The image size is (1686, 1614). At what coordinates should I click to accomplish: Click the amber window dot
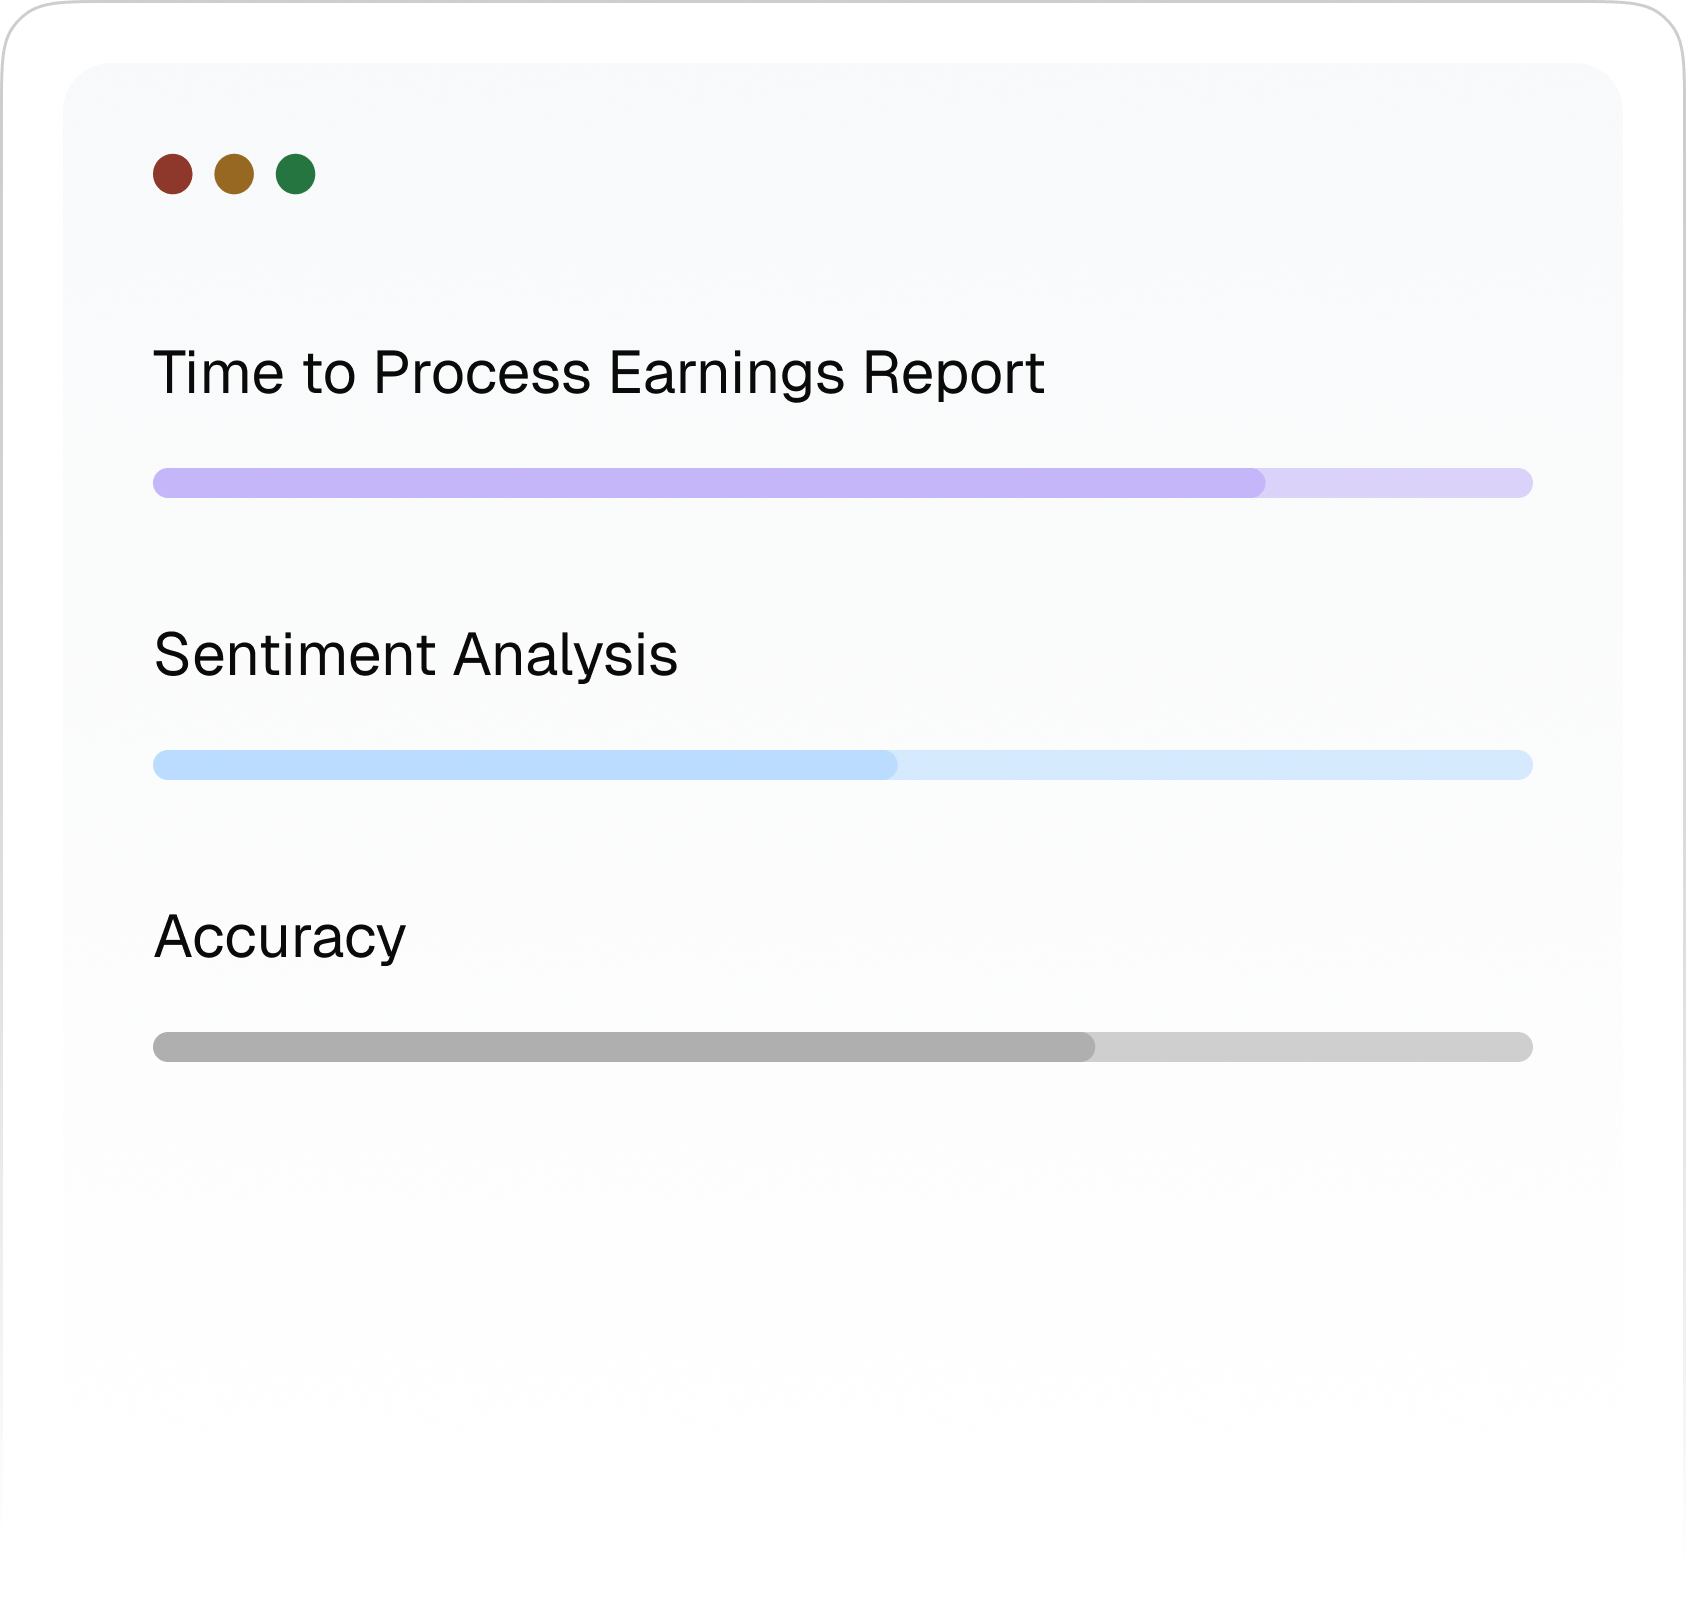[x=234, y=174]
